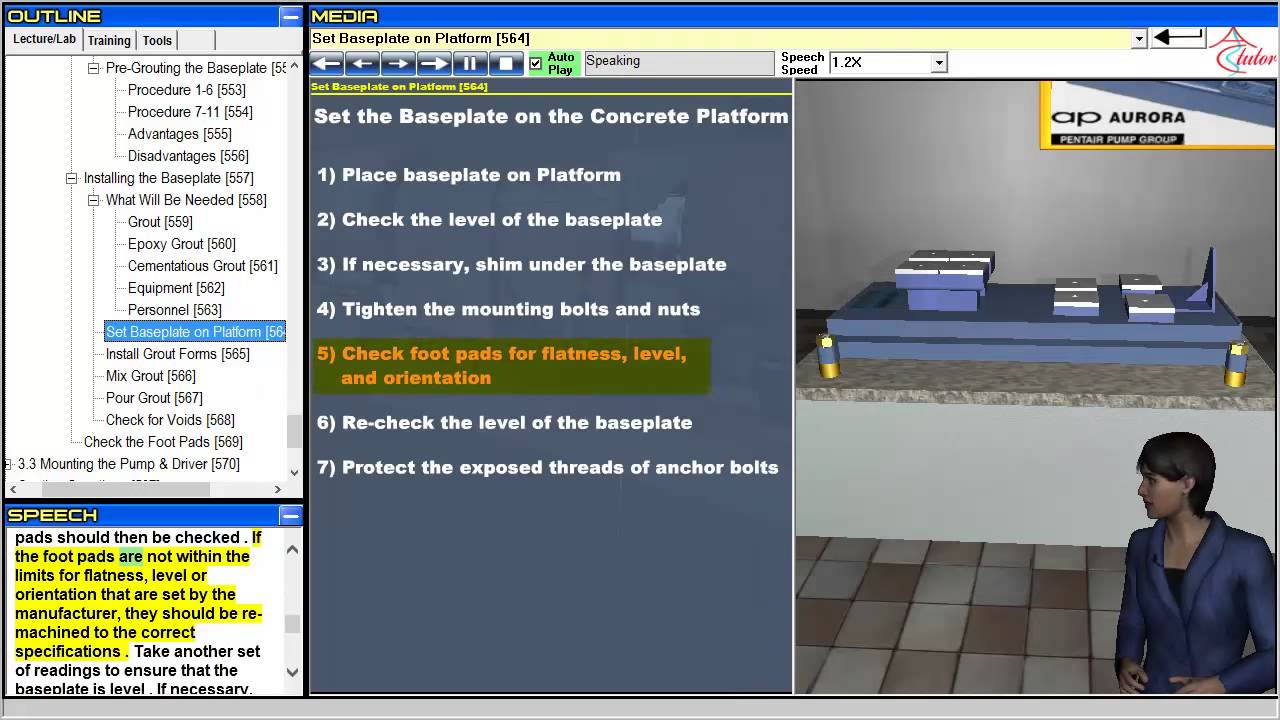
Task: Click the short right arrow media button
Action: pyautogui.click(x=398, y=63)
